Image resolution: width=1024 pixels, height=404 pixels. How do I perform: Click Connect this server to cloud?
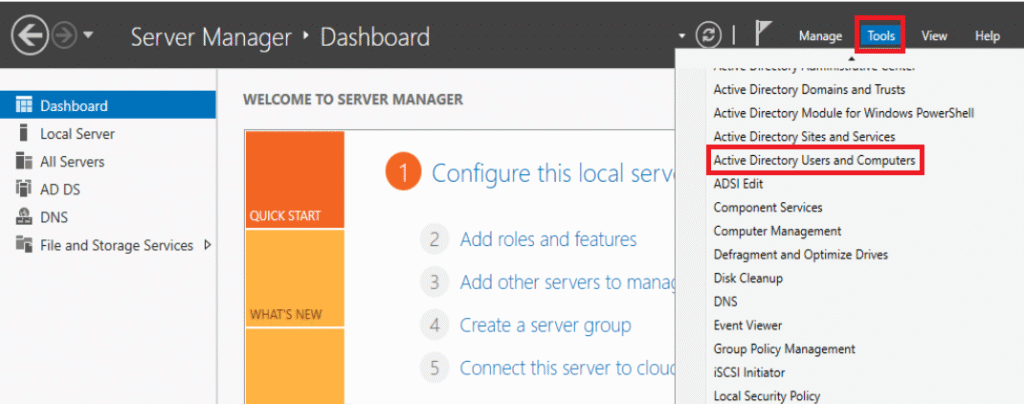[567, 368]
